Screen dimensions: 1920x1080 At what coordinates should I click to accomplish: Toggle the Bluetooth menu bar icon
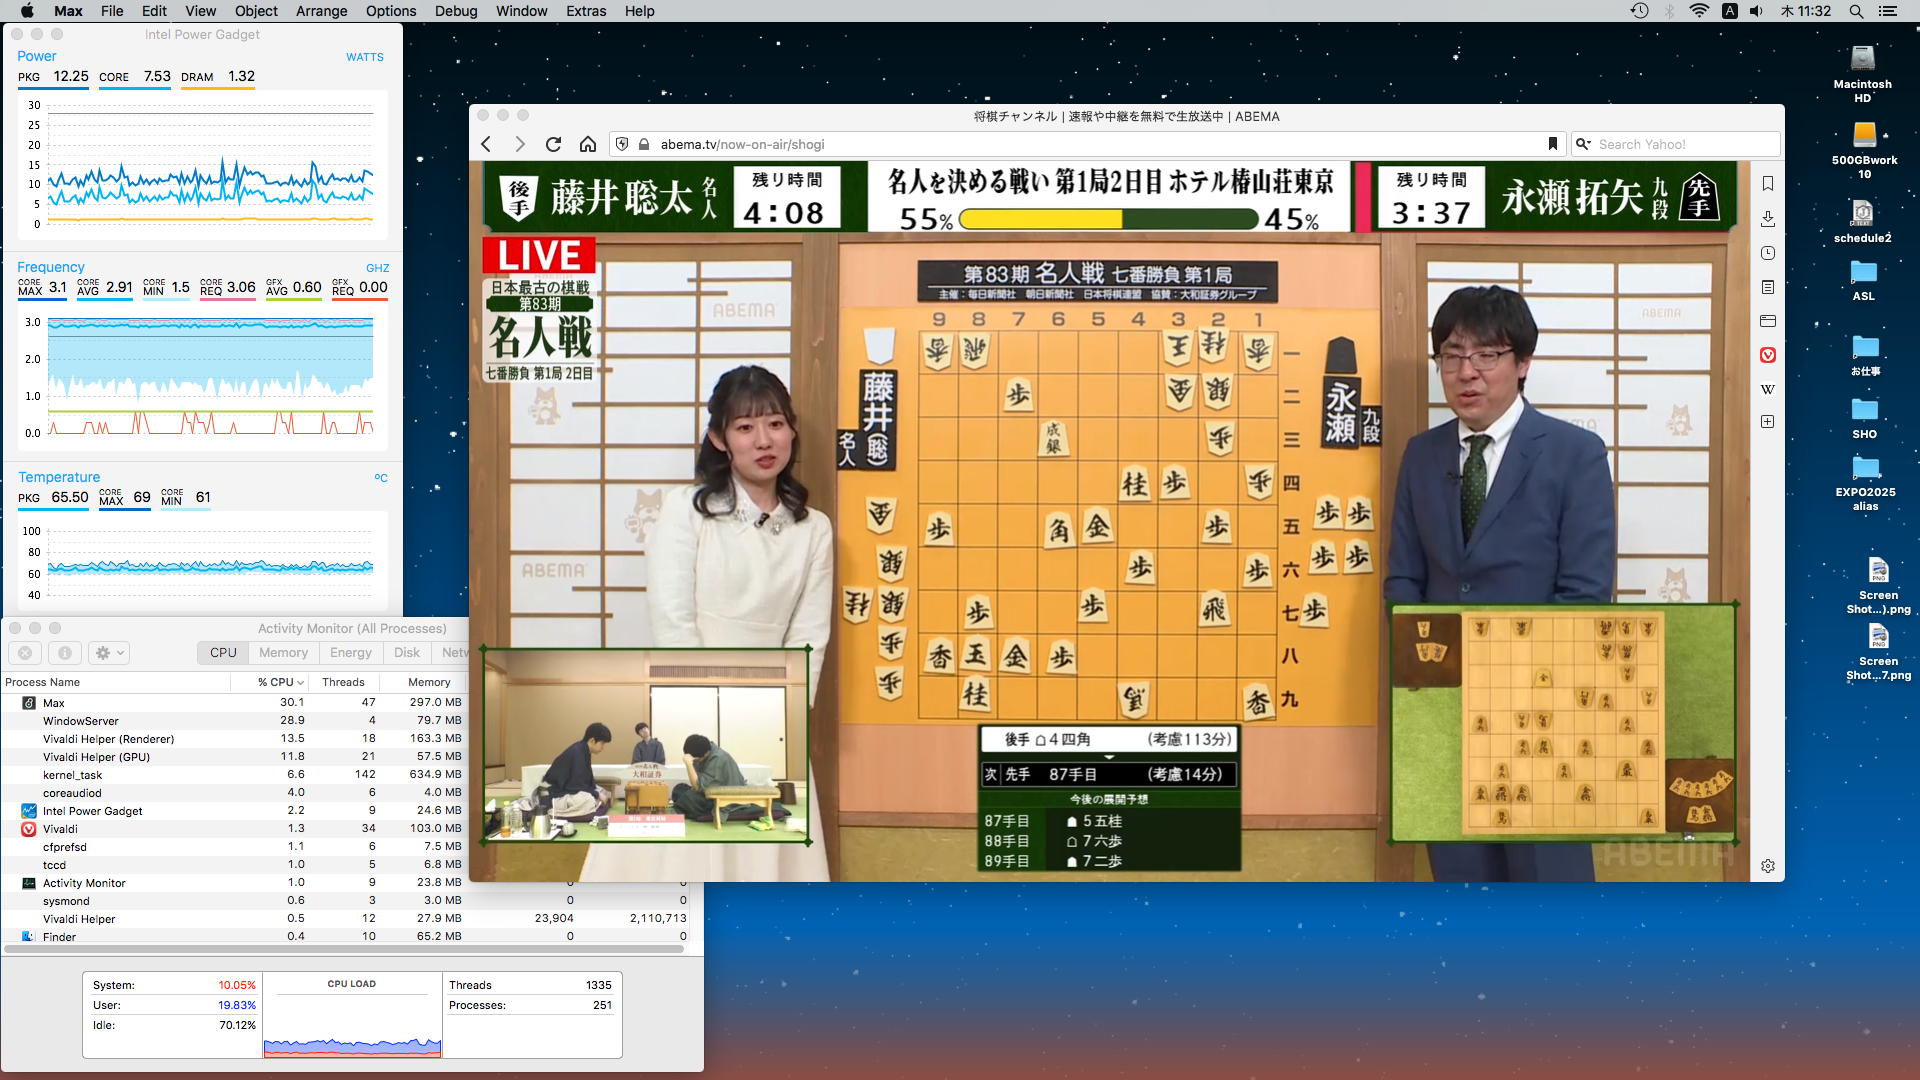coord(1669,11)
